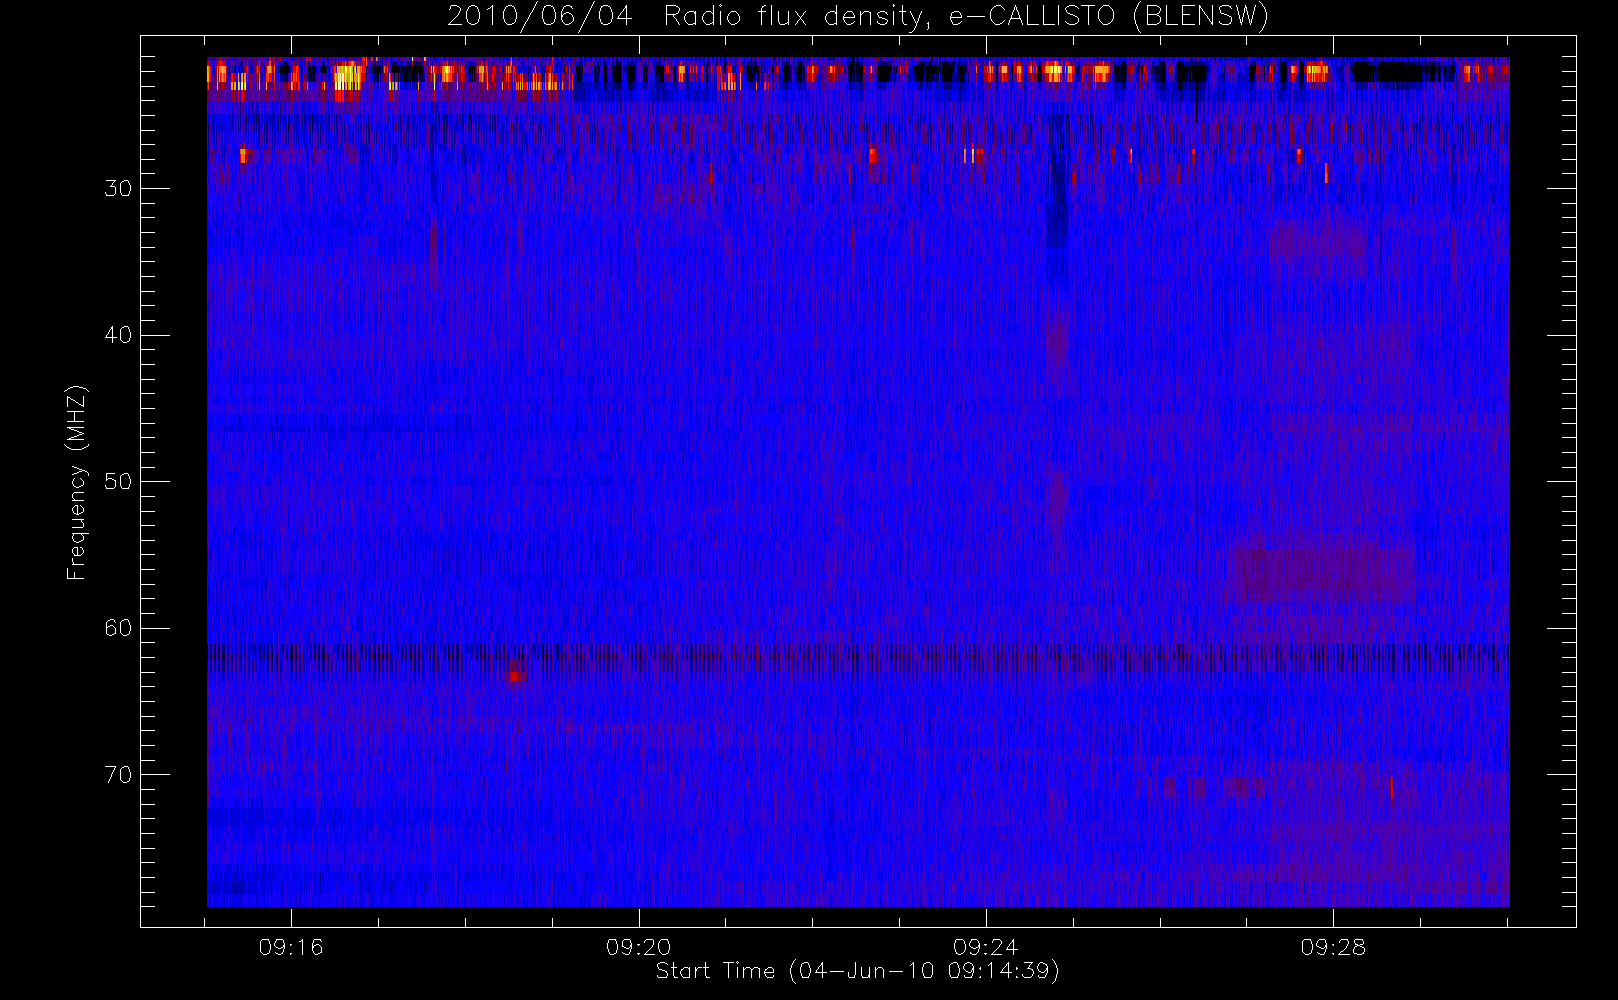Click the 40 frequency axis label
Viewport: 1618px width, 1000px height.
tap(118, 335)
